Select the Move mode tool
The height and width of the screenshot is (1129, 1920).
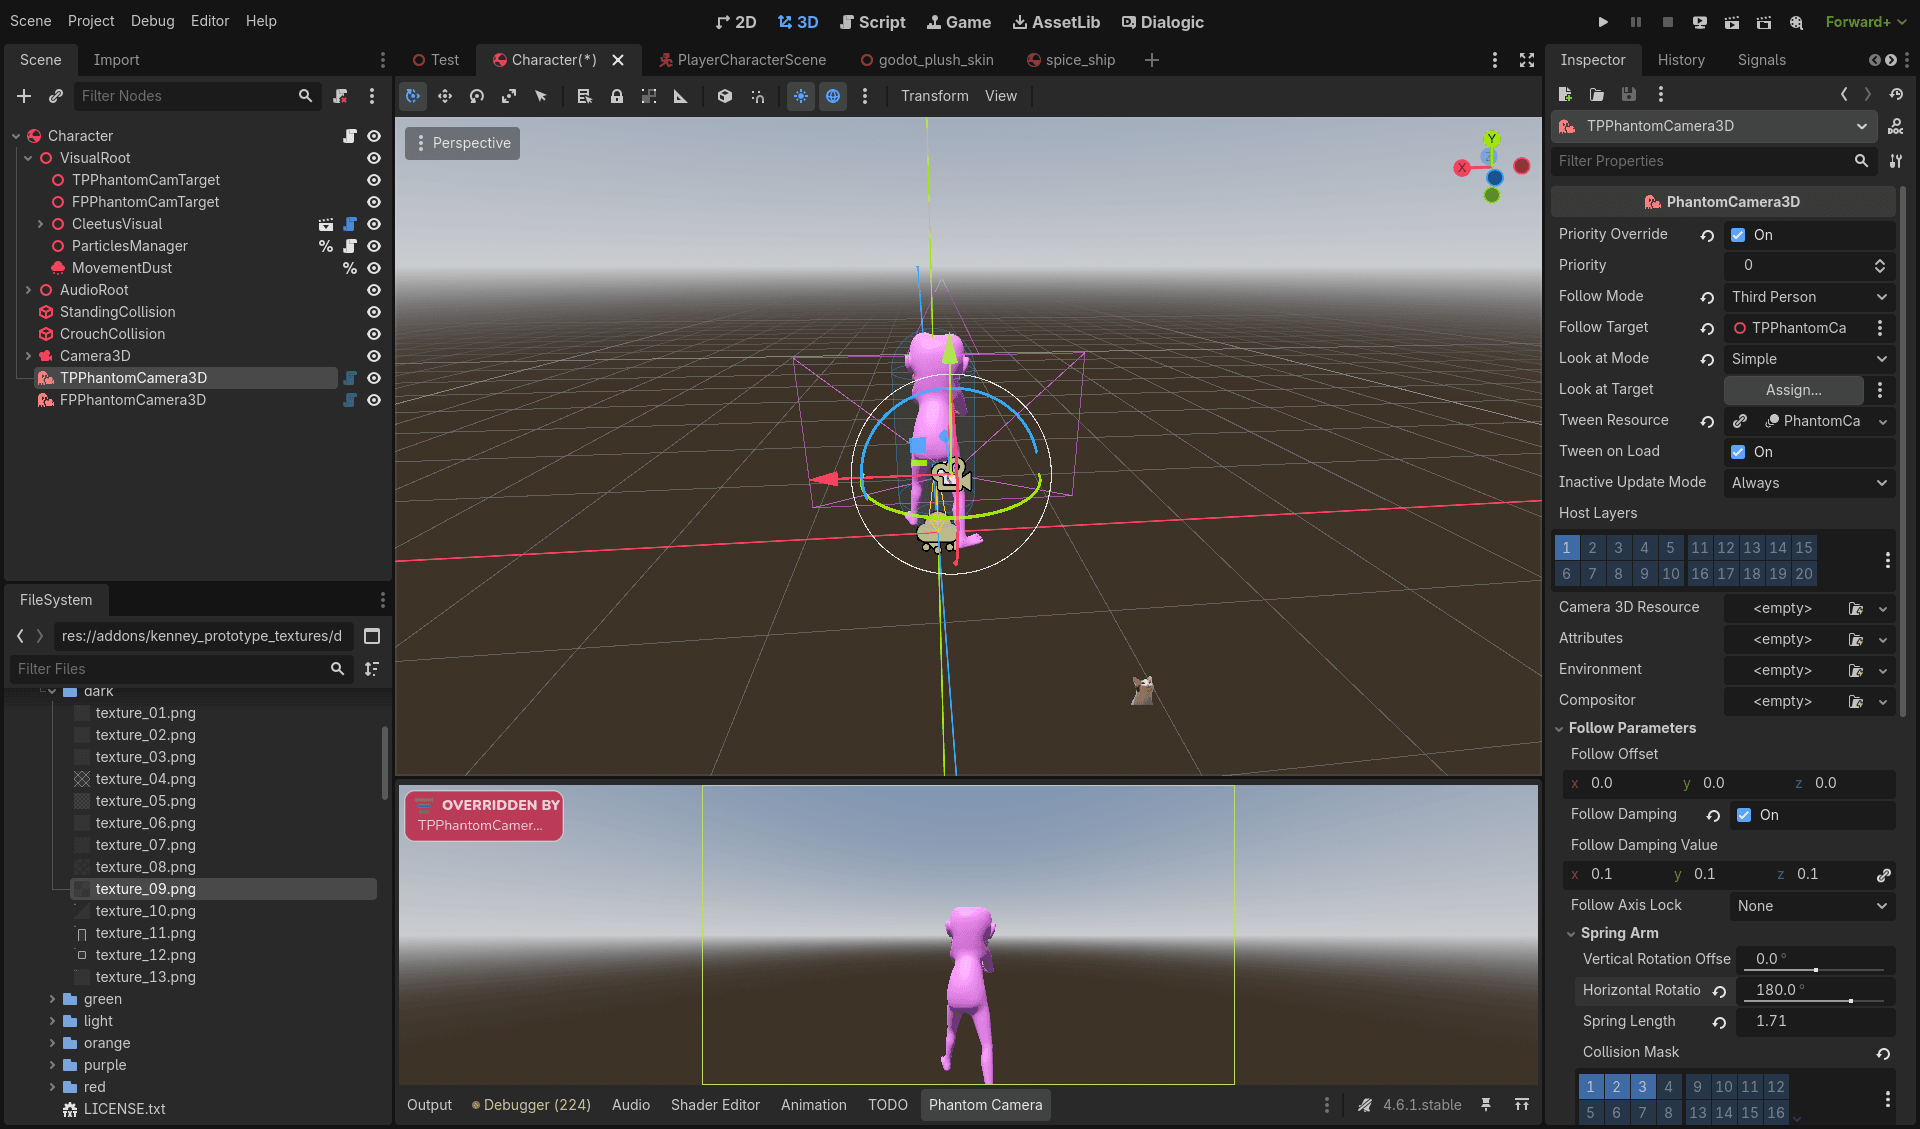(x=445, y=96)
